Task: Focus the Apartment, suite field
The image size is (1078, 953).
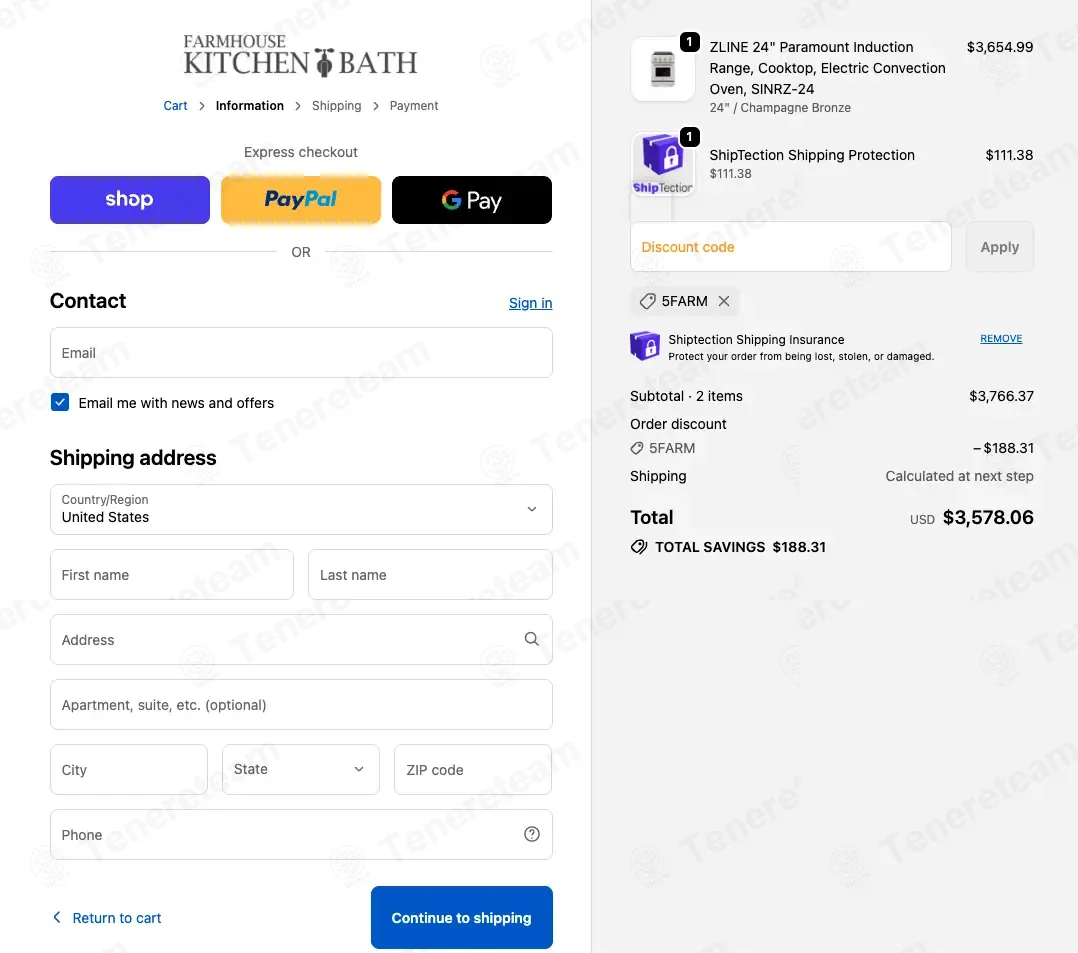Action: pyautogui.click(x=301, y=705)
